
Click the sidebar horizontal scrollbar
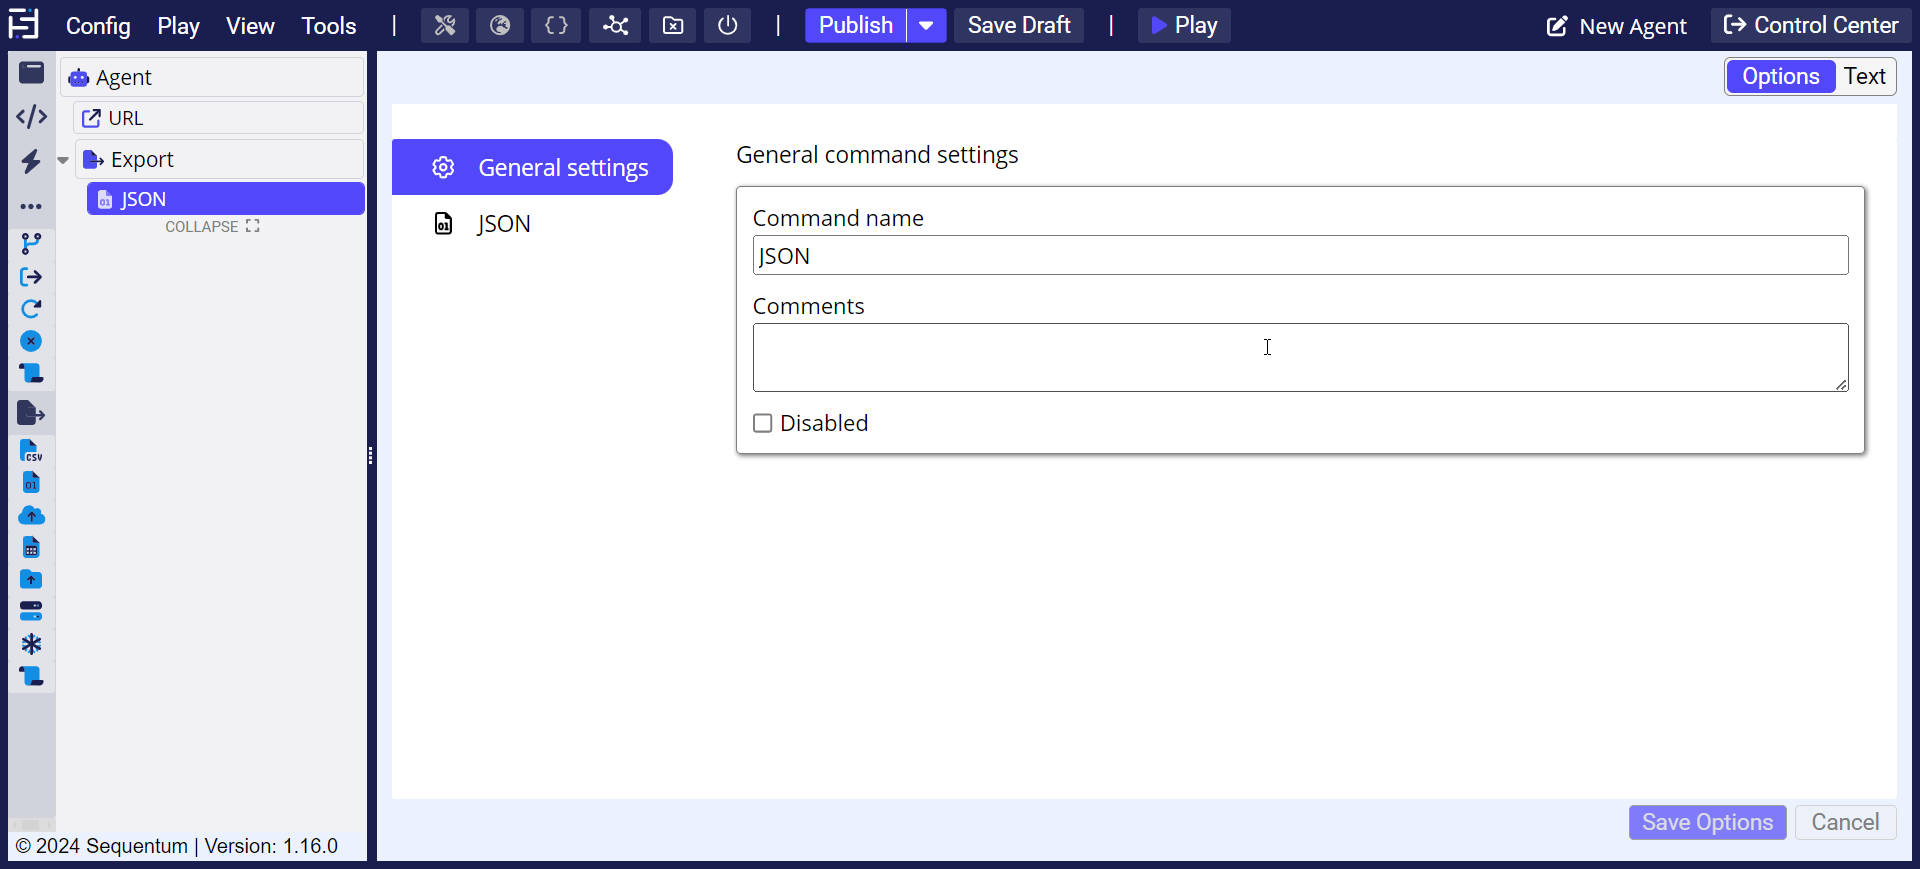[31, 825]
